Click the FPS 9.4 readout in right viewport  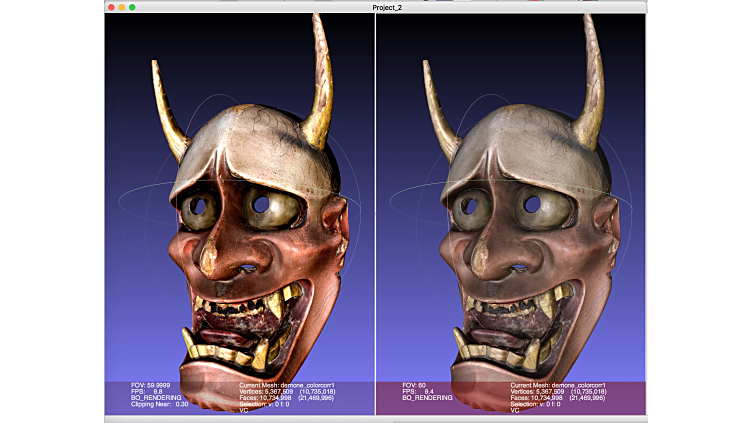tap(418, 391)
